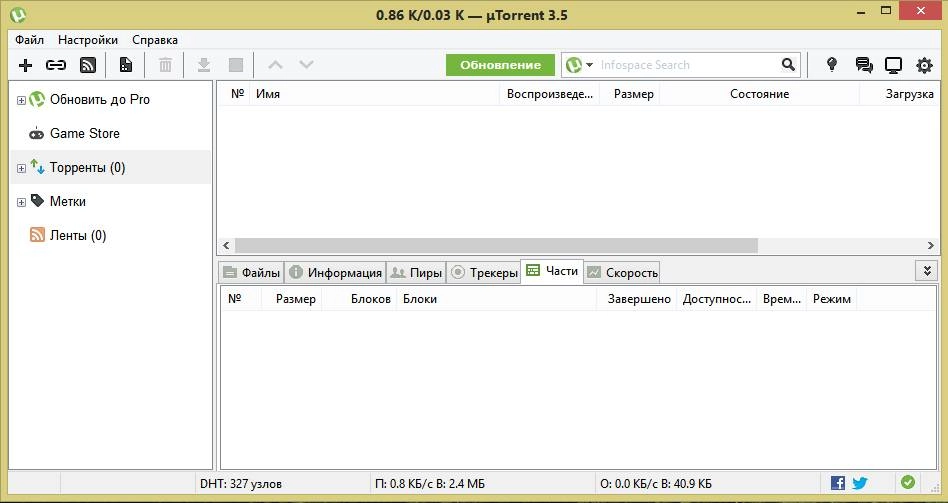
Task: Click into the Infospace Search field
Action: [686, 65]
